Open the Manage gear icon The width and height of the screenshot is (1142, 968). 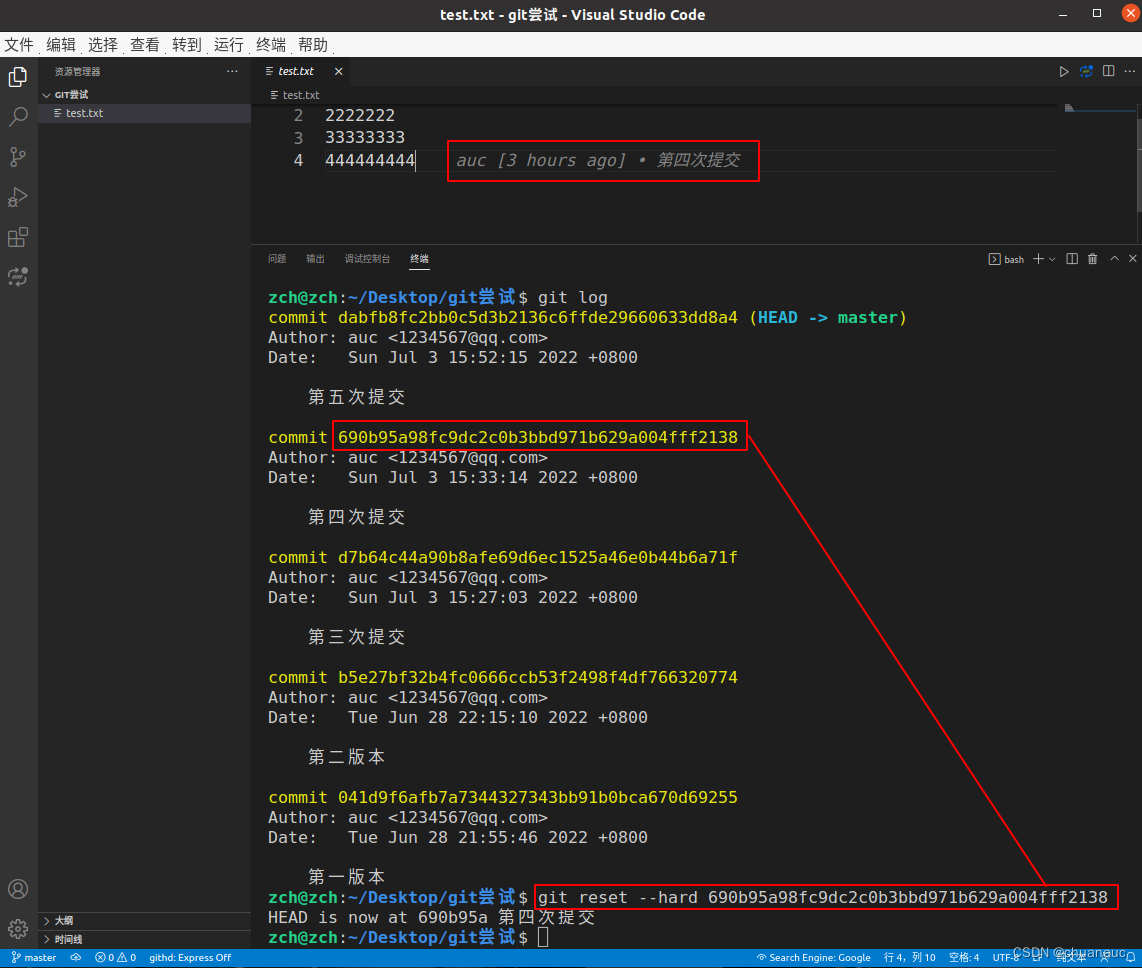(18, 929)
